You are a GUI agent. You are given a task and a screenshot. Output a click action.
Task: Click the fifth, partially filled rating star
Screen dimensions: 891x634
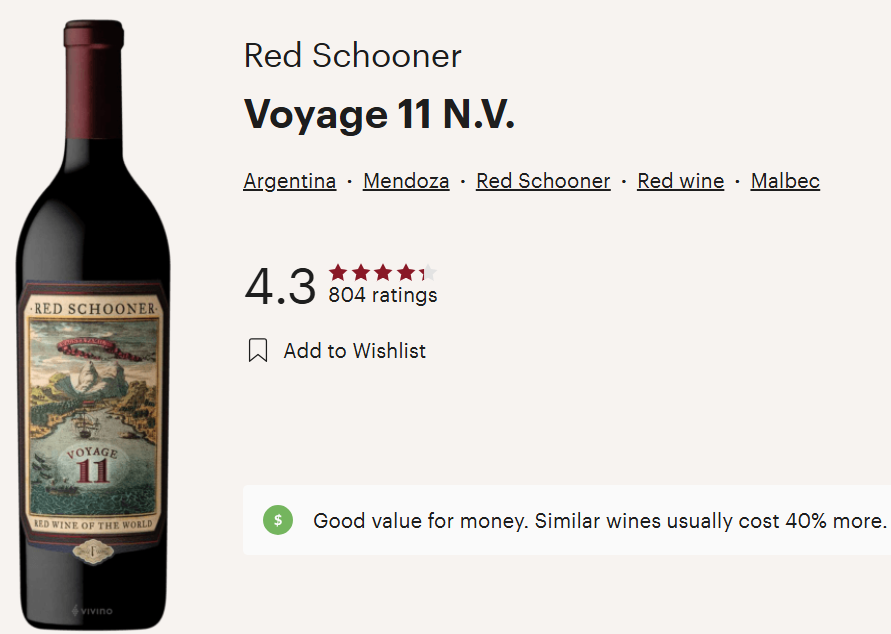click(x=428, y=273)
